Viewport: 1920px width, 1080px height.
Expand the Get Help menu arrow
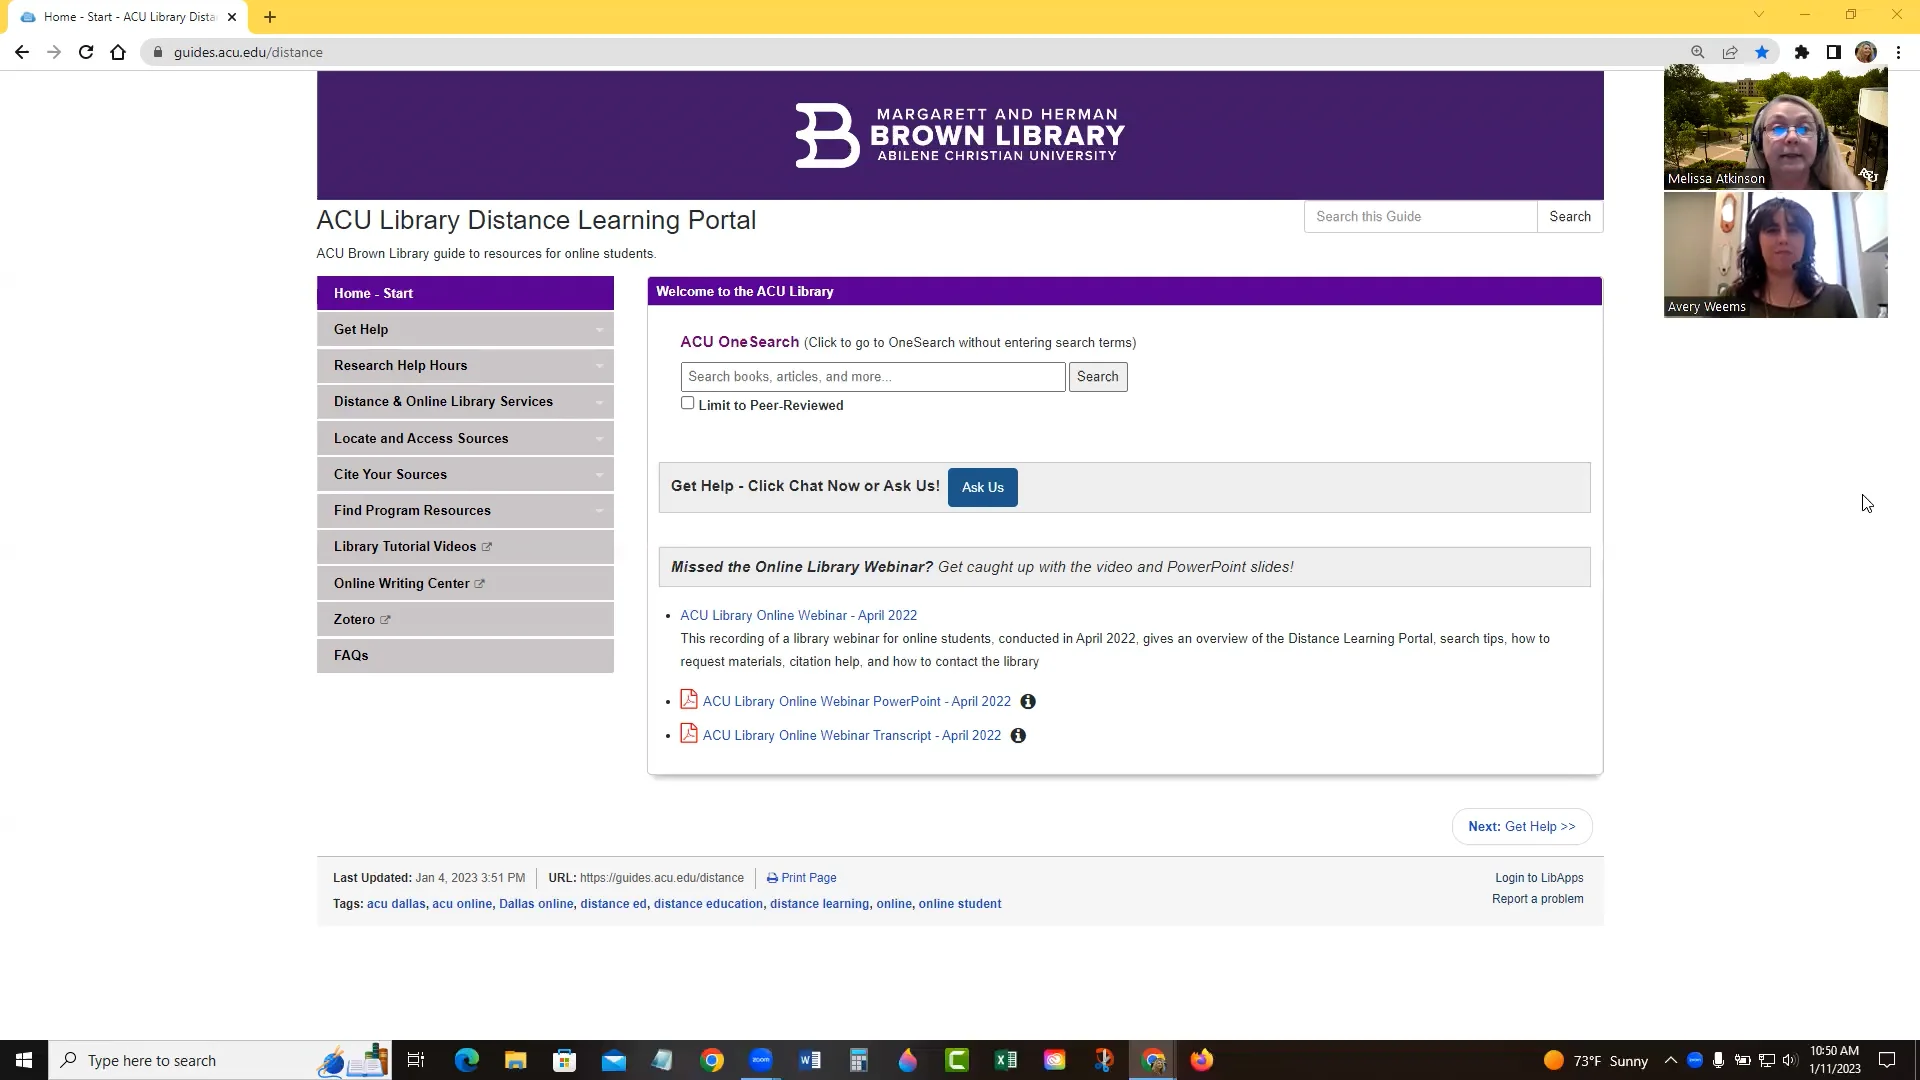[599, 330]
